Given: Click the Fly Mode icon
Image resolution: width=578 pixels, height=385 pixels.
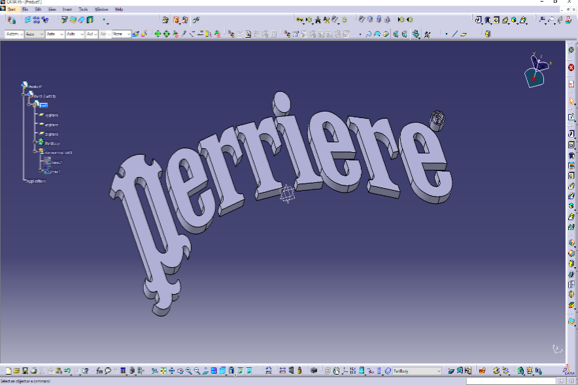Looking at the screenshot, I should (x=155, y=371).
